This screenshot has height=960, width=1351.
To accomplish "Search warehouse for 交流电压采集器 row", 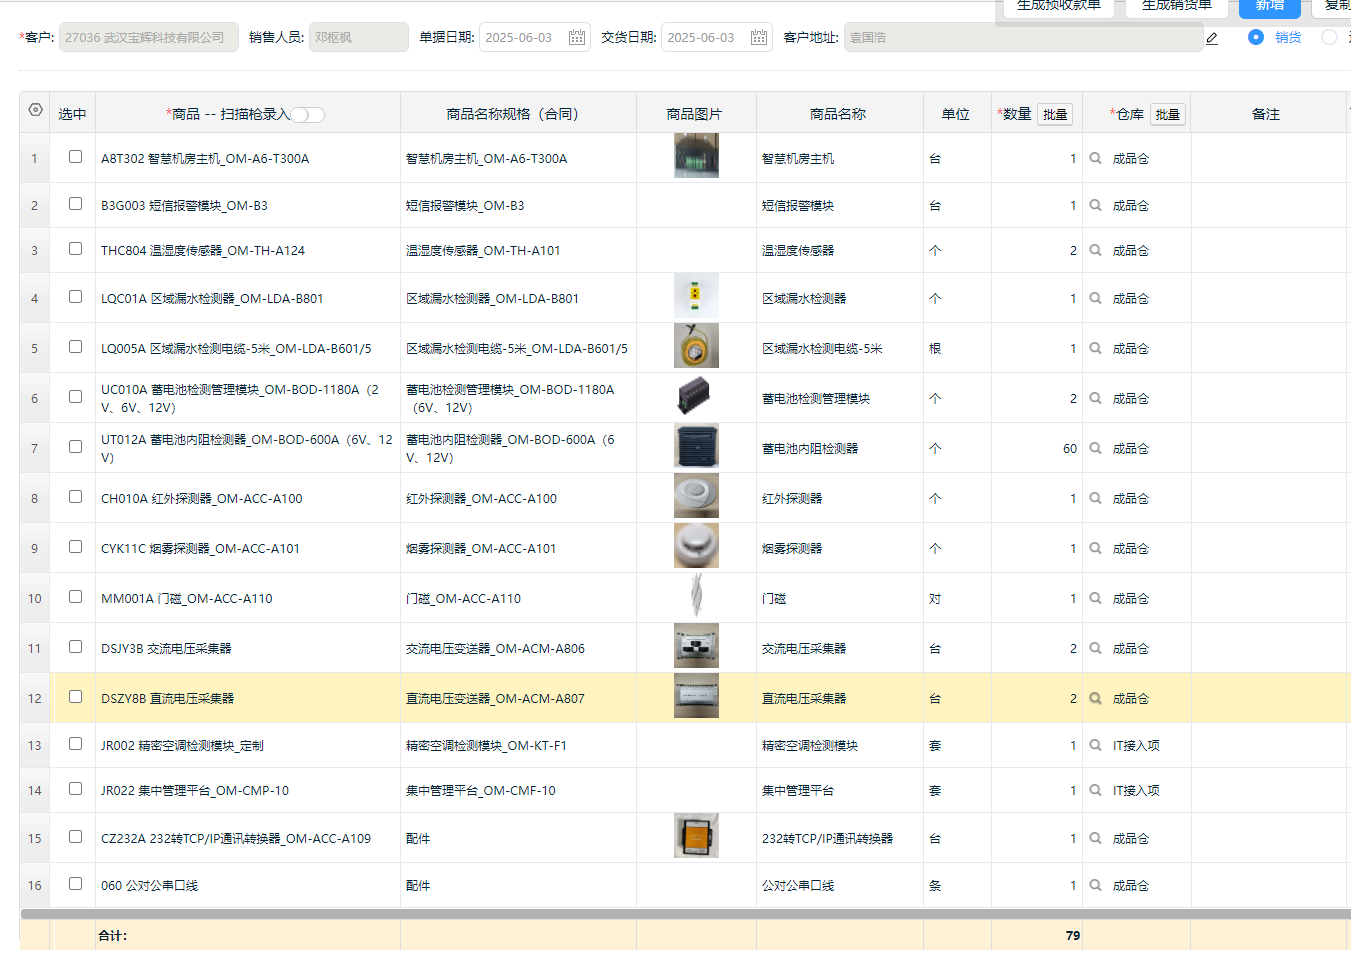I will pyautogui.click(x=1095, y=648).
